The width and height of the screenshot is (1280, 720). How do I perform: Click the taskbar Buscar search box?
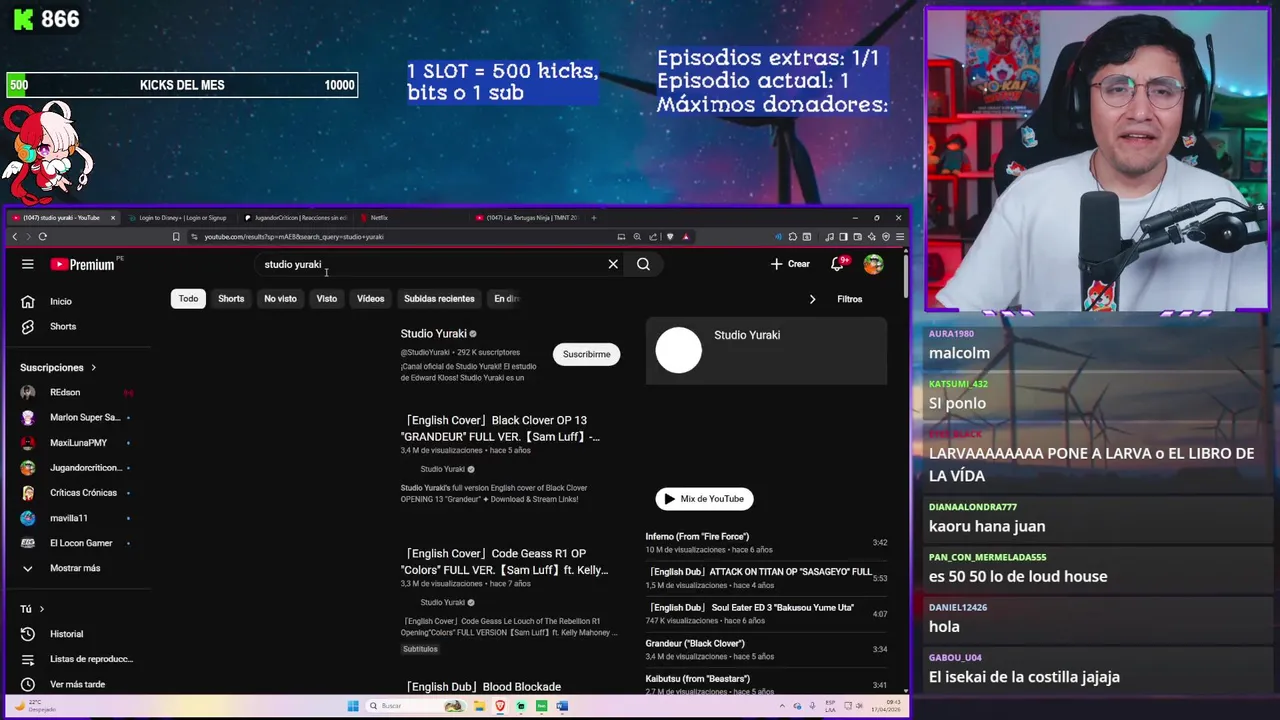[x=414, y=706]
